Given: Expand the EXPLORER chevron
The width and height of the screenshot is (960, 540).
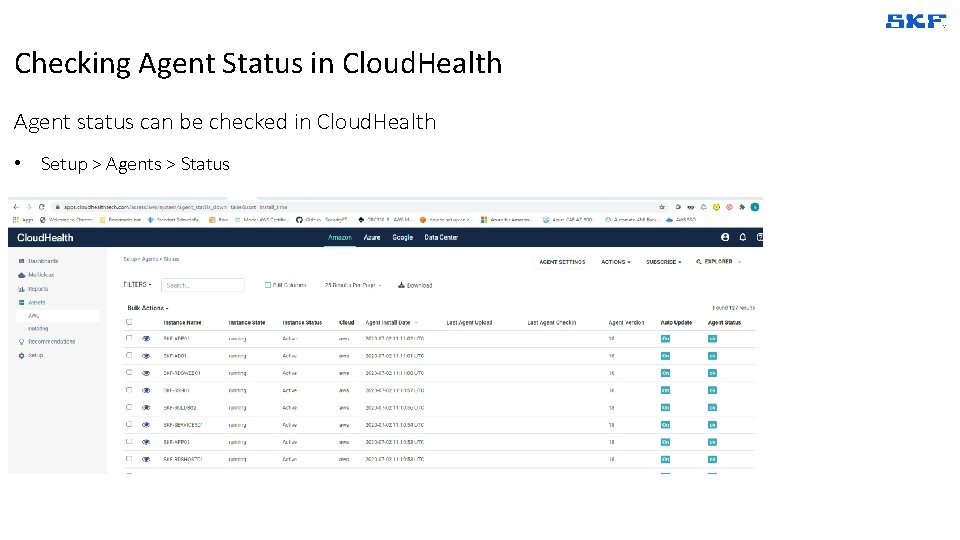Looking at the screenshot, I should pos(740,261).
